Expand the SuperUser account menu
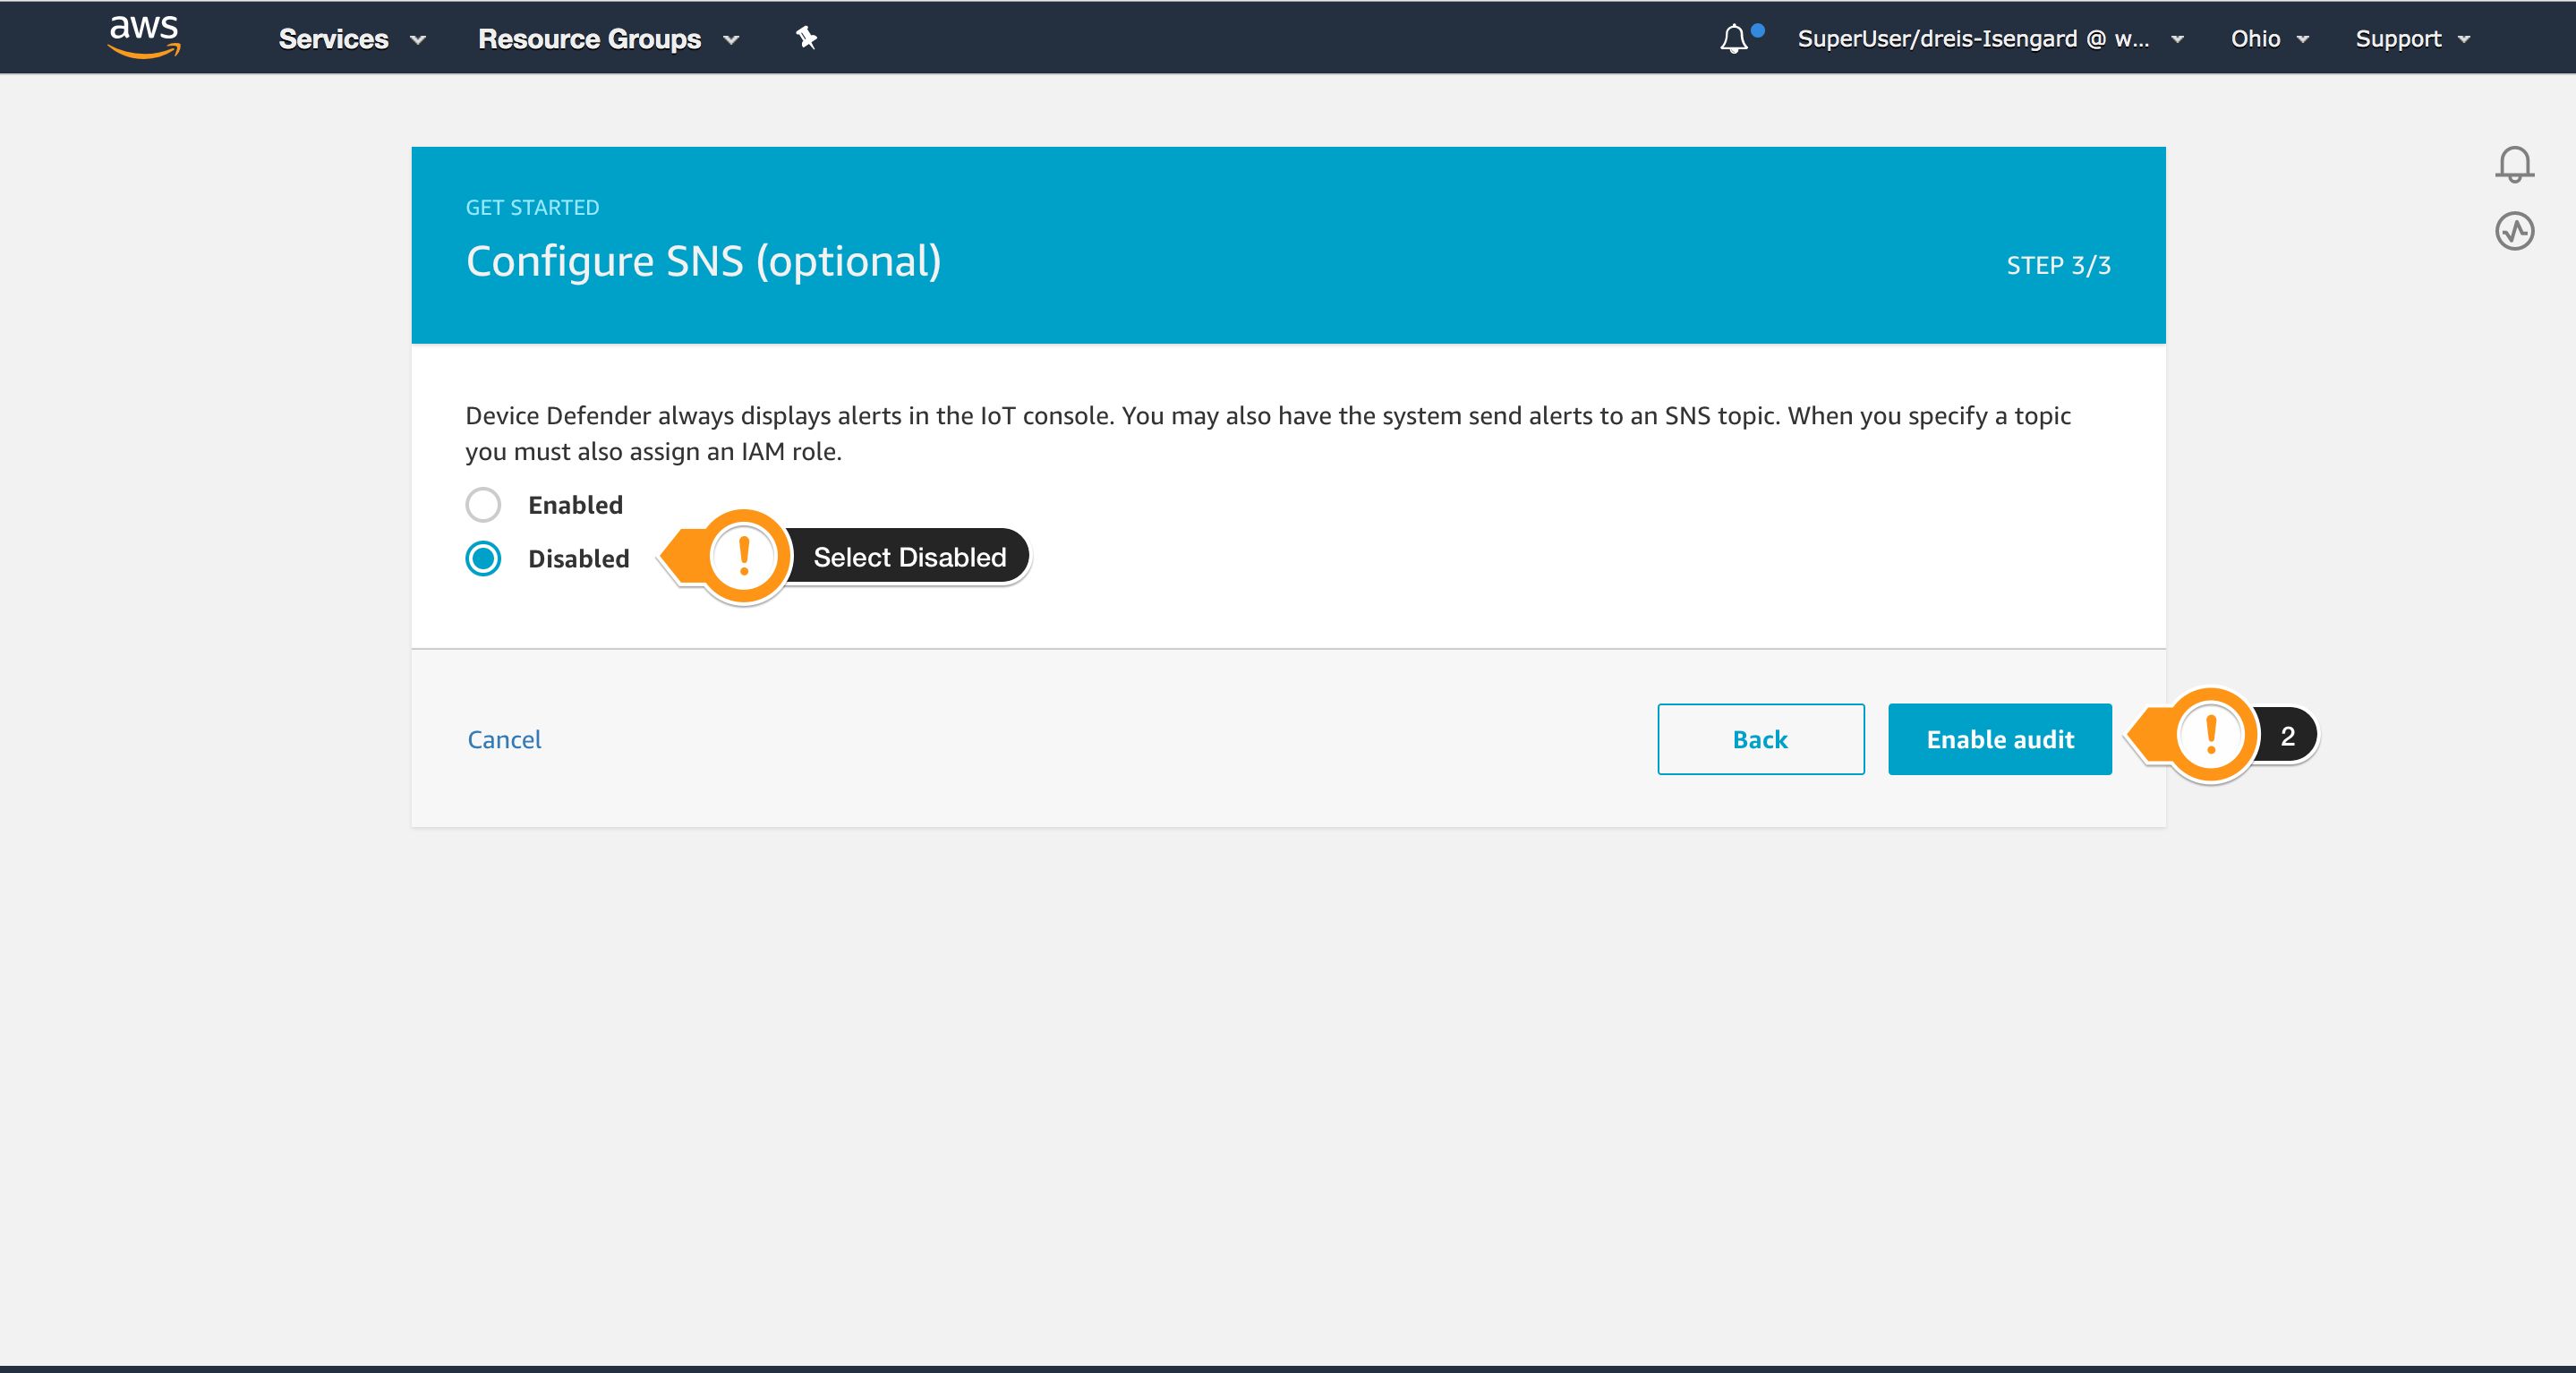This screenshot has width=2576, height=1373. 1990,39
